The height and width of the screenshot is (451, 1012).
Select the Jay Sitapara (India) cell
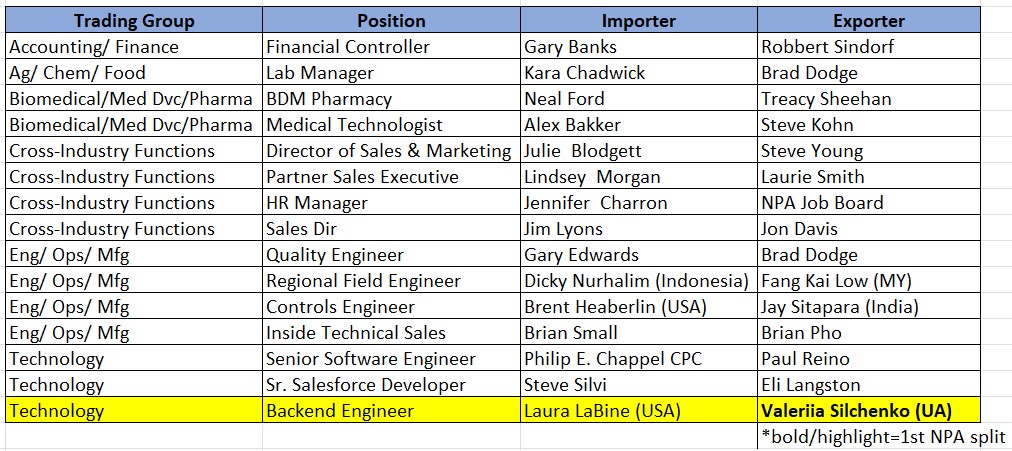coord(840,307)
